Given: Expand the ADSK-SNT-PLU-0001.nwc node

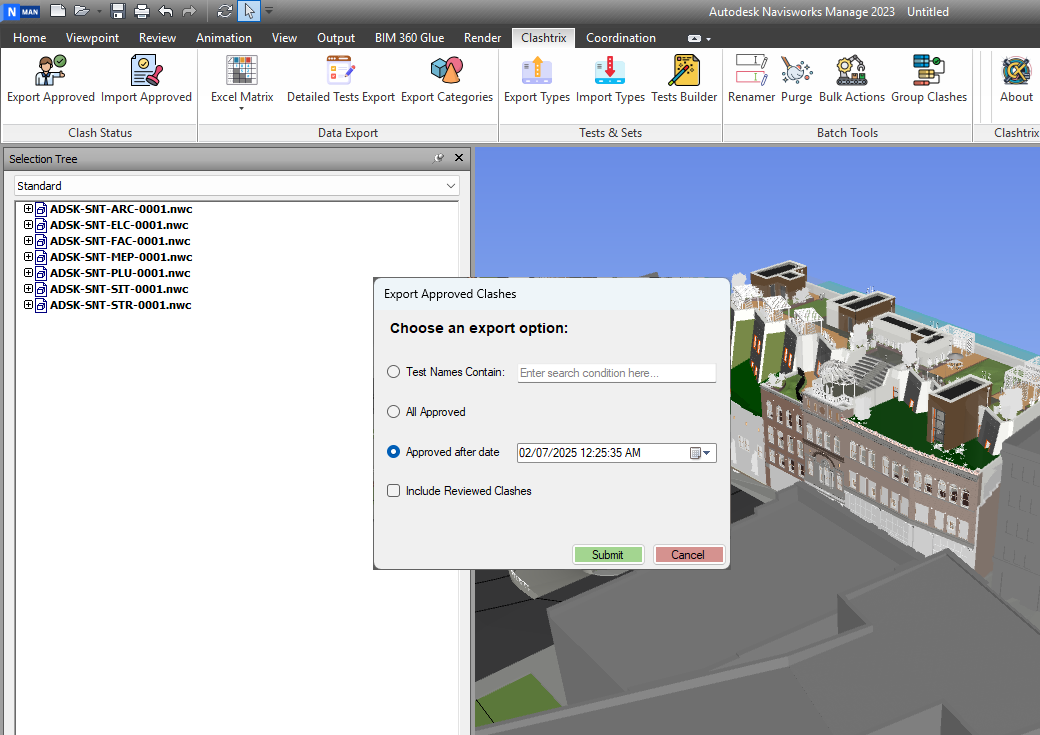Looking at the screenshot, I should (x=28, y=273).
